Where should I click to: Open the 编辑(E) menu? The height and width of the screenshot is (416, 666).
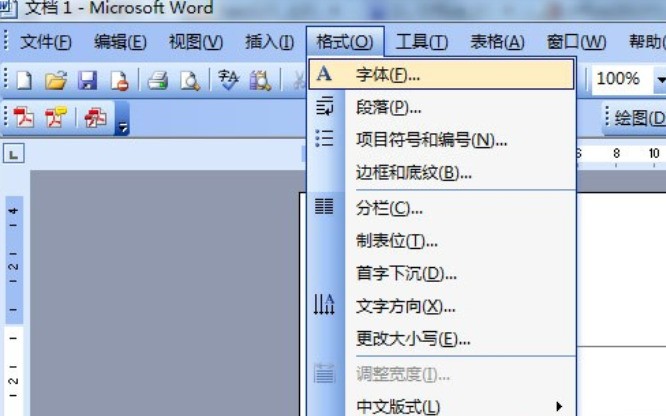click(x=120, y=42)
